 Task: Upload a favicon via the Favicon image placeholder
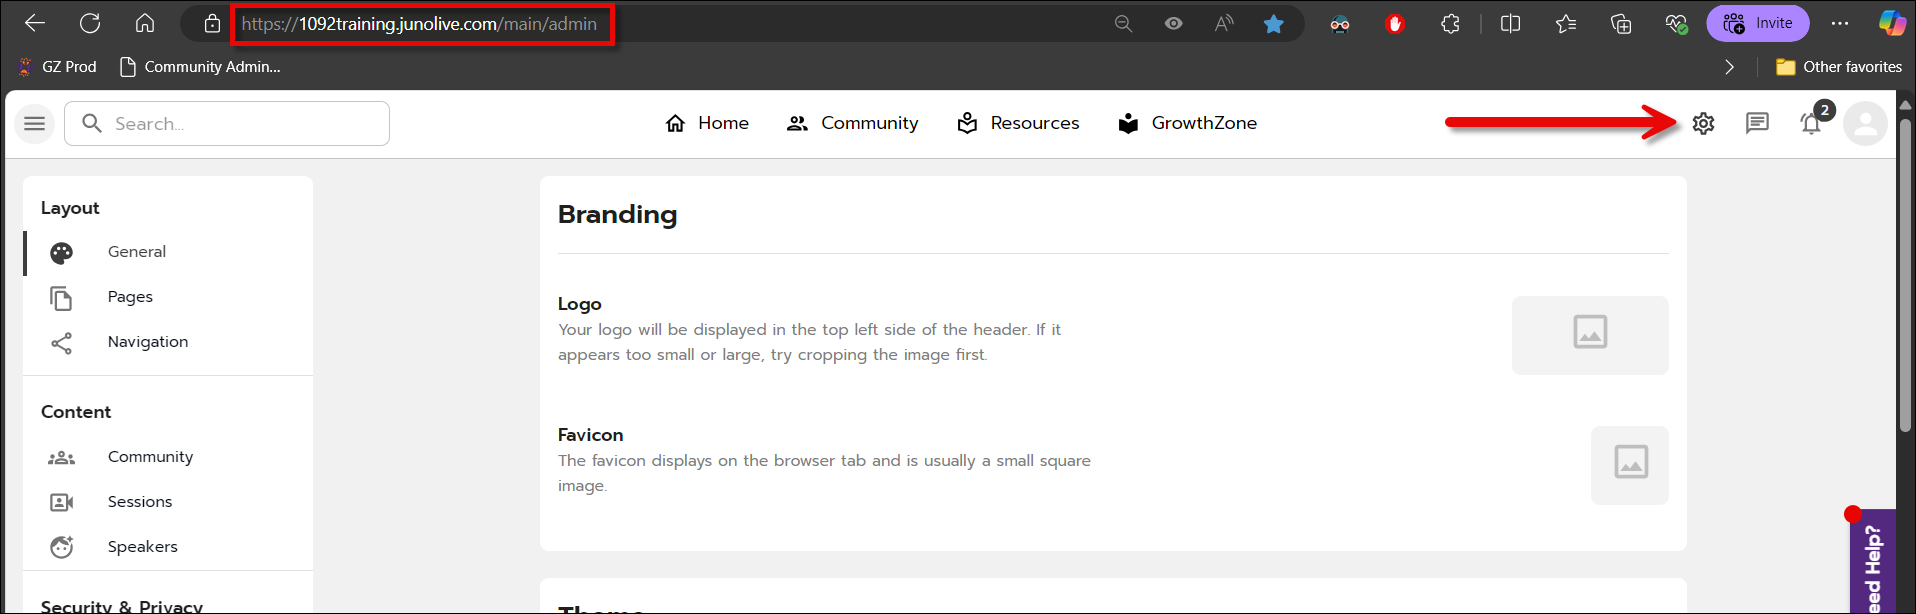[x=1630, y=465]
